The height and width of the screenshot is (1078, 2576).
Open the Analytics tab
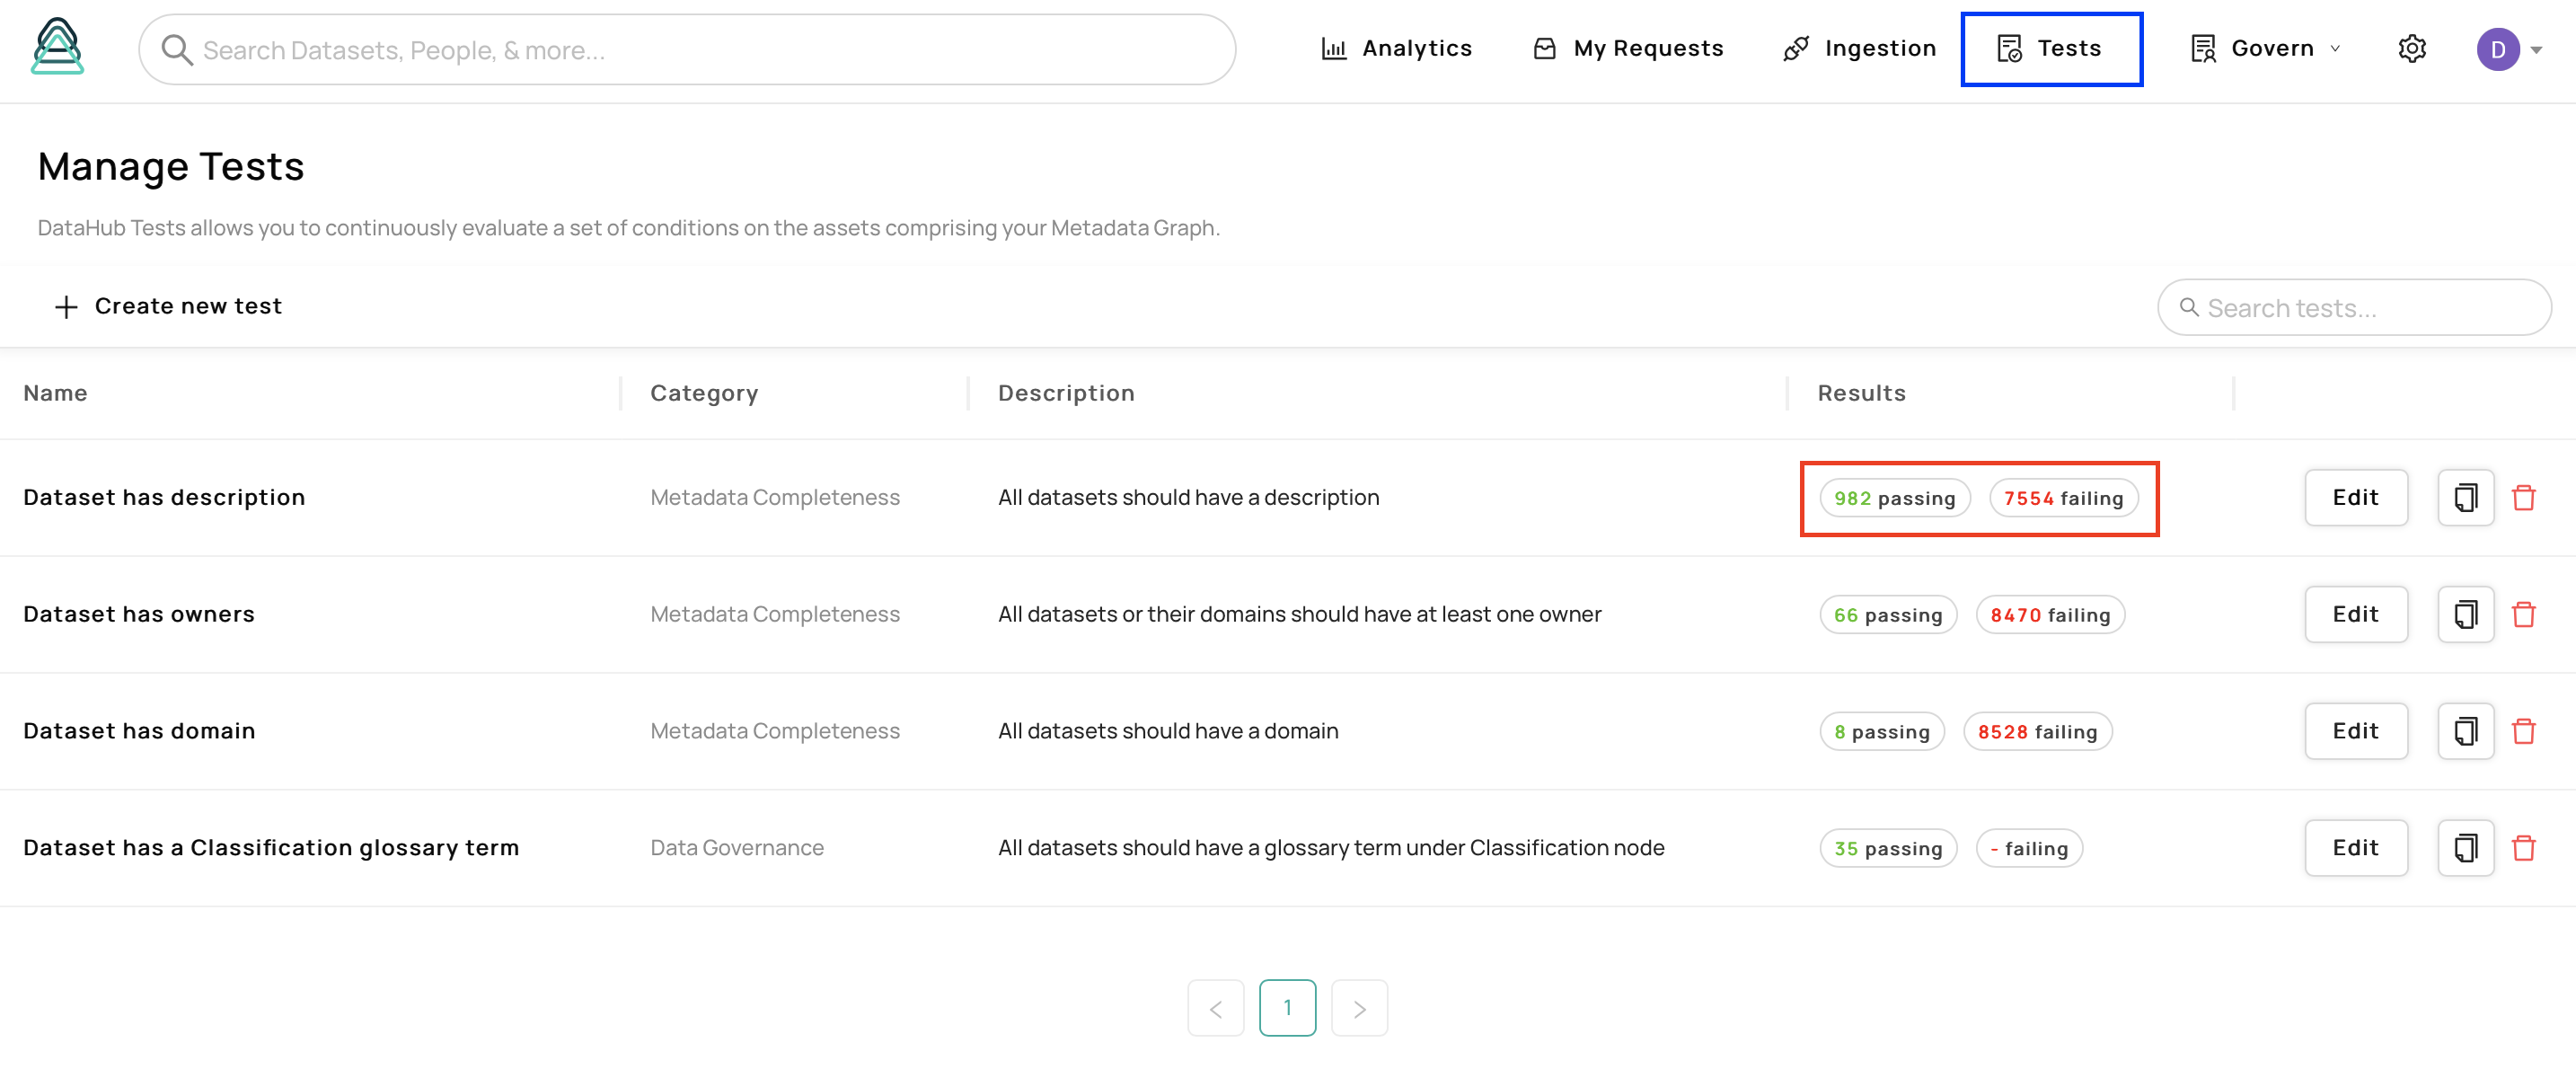1396,48
